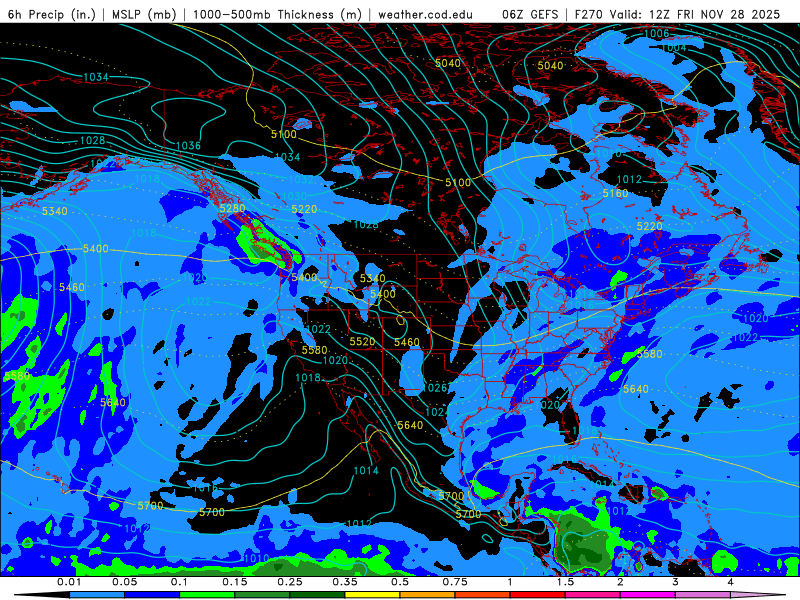Select the orange 0.5–0.75 legend color
The width and height of the screenshot is (800, 600).
428,595
